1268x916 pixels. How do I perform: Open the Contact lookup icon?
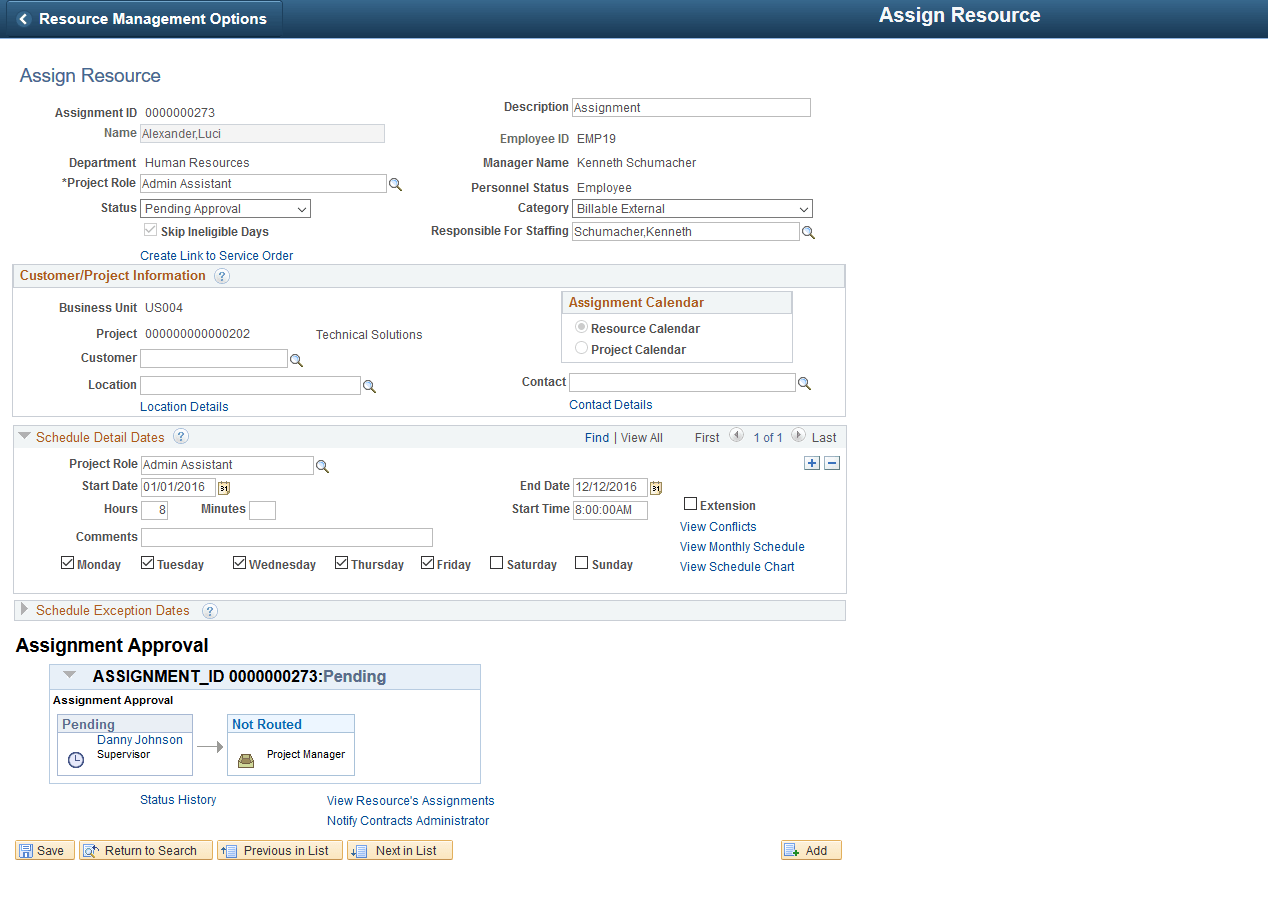point(804,382)
